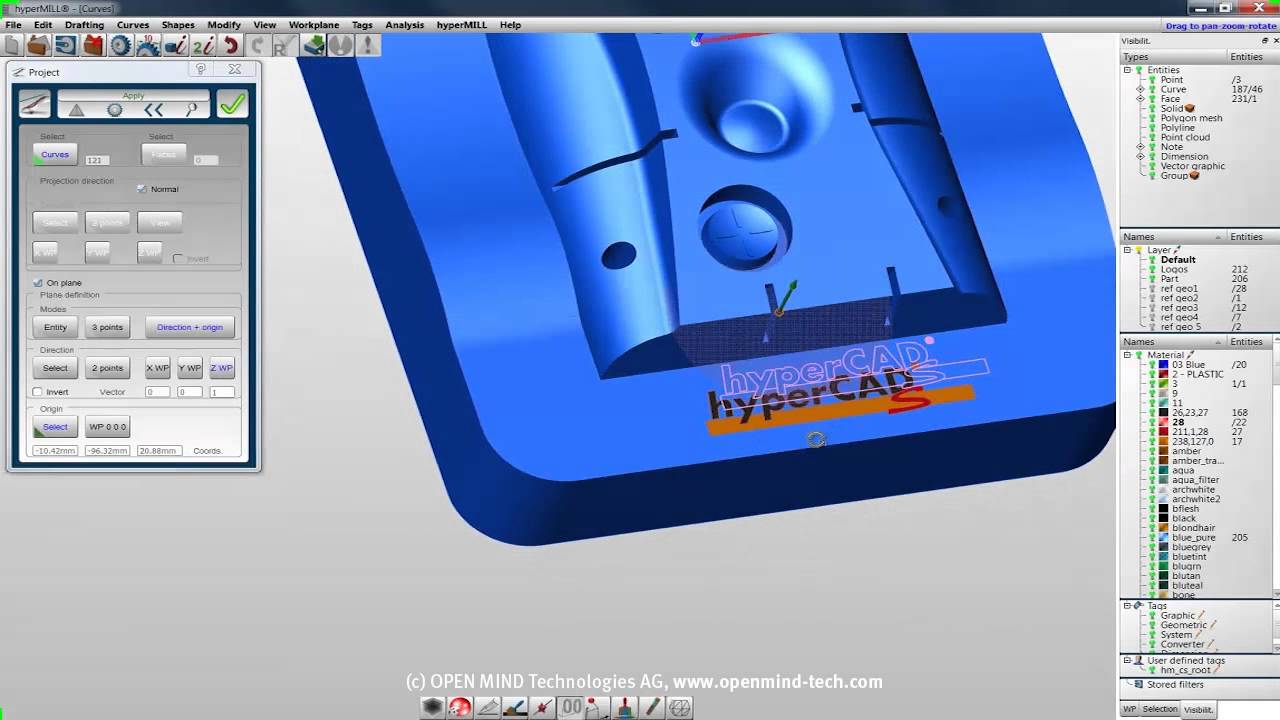The image size is (1280, 720).
Task: Open the hyperMILL menu
Action: (462, 25)
